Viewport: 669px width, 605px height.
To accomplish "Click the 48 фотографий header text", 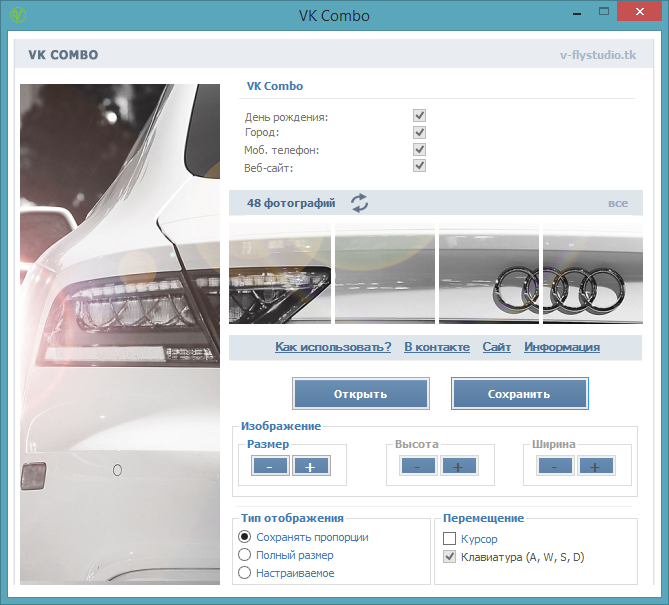I will point(291,203).
